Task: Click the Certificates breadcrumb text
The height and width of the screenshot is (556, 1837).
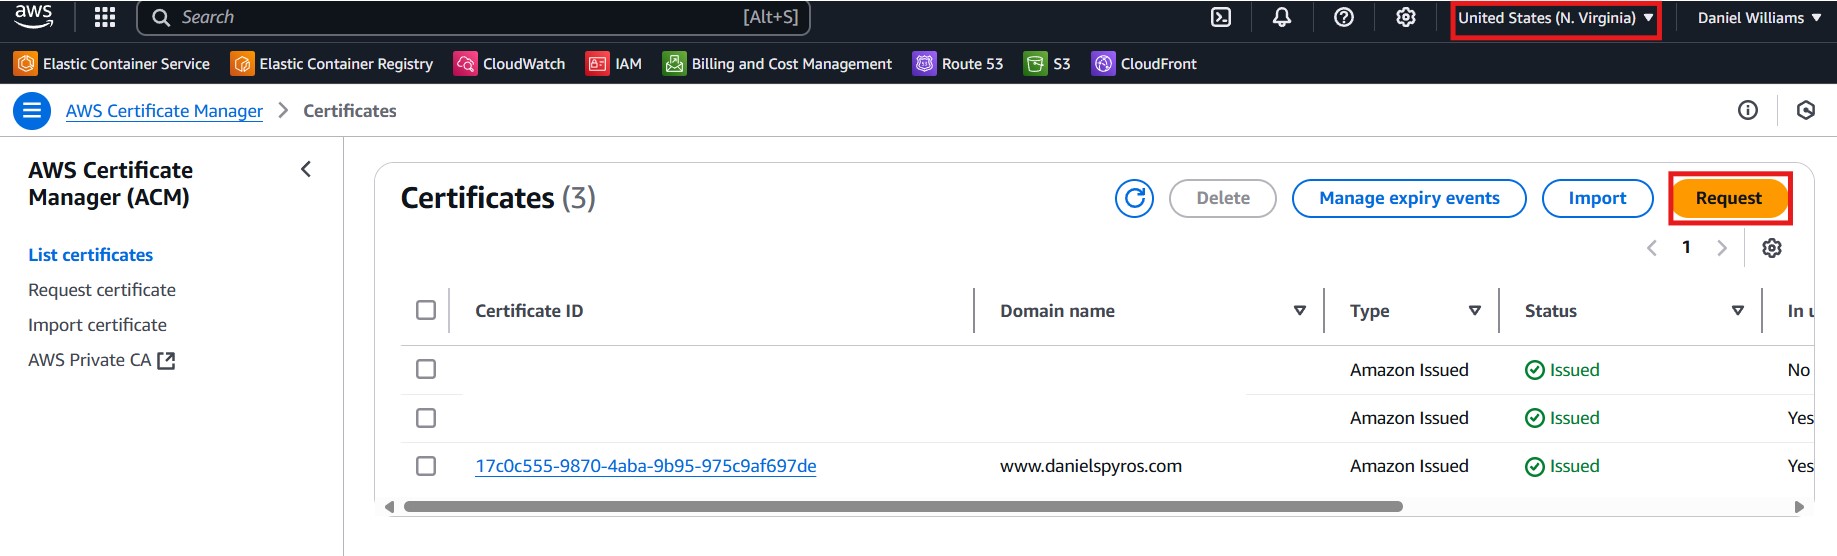Action: pyautogui.click(x=350, y=111)
